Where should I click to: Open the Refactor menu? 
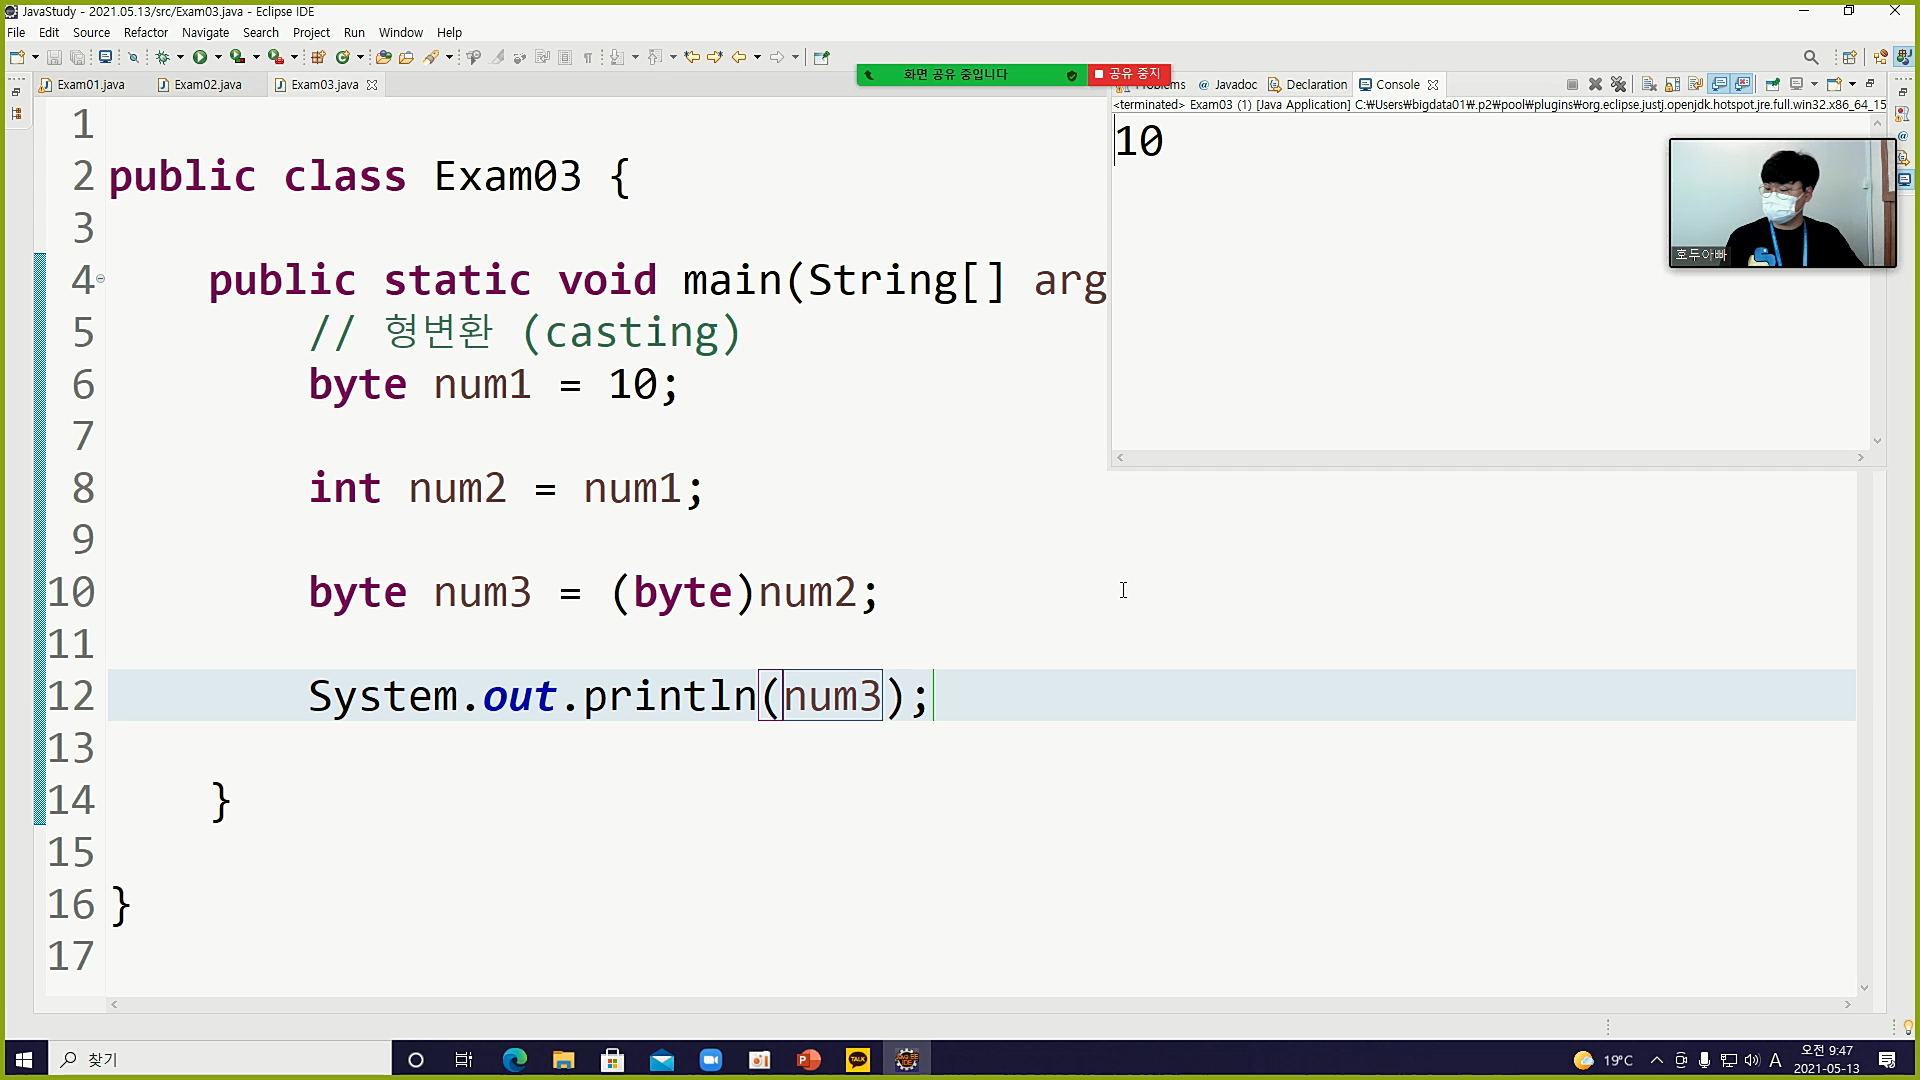tap(145, 32)
